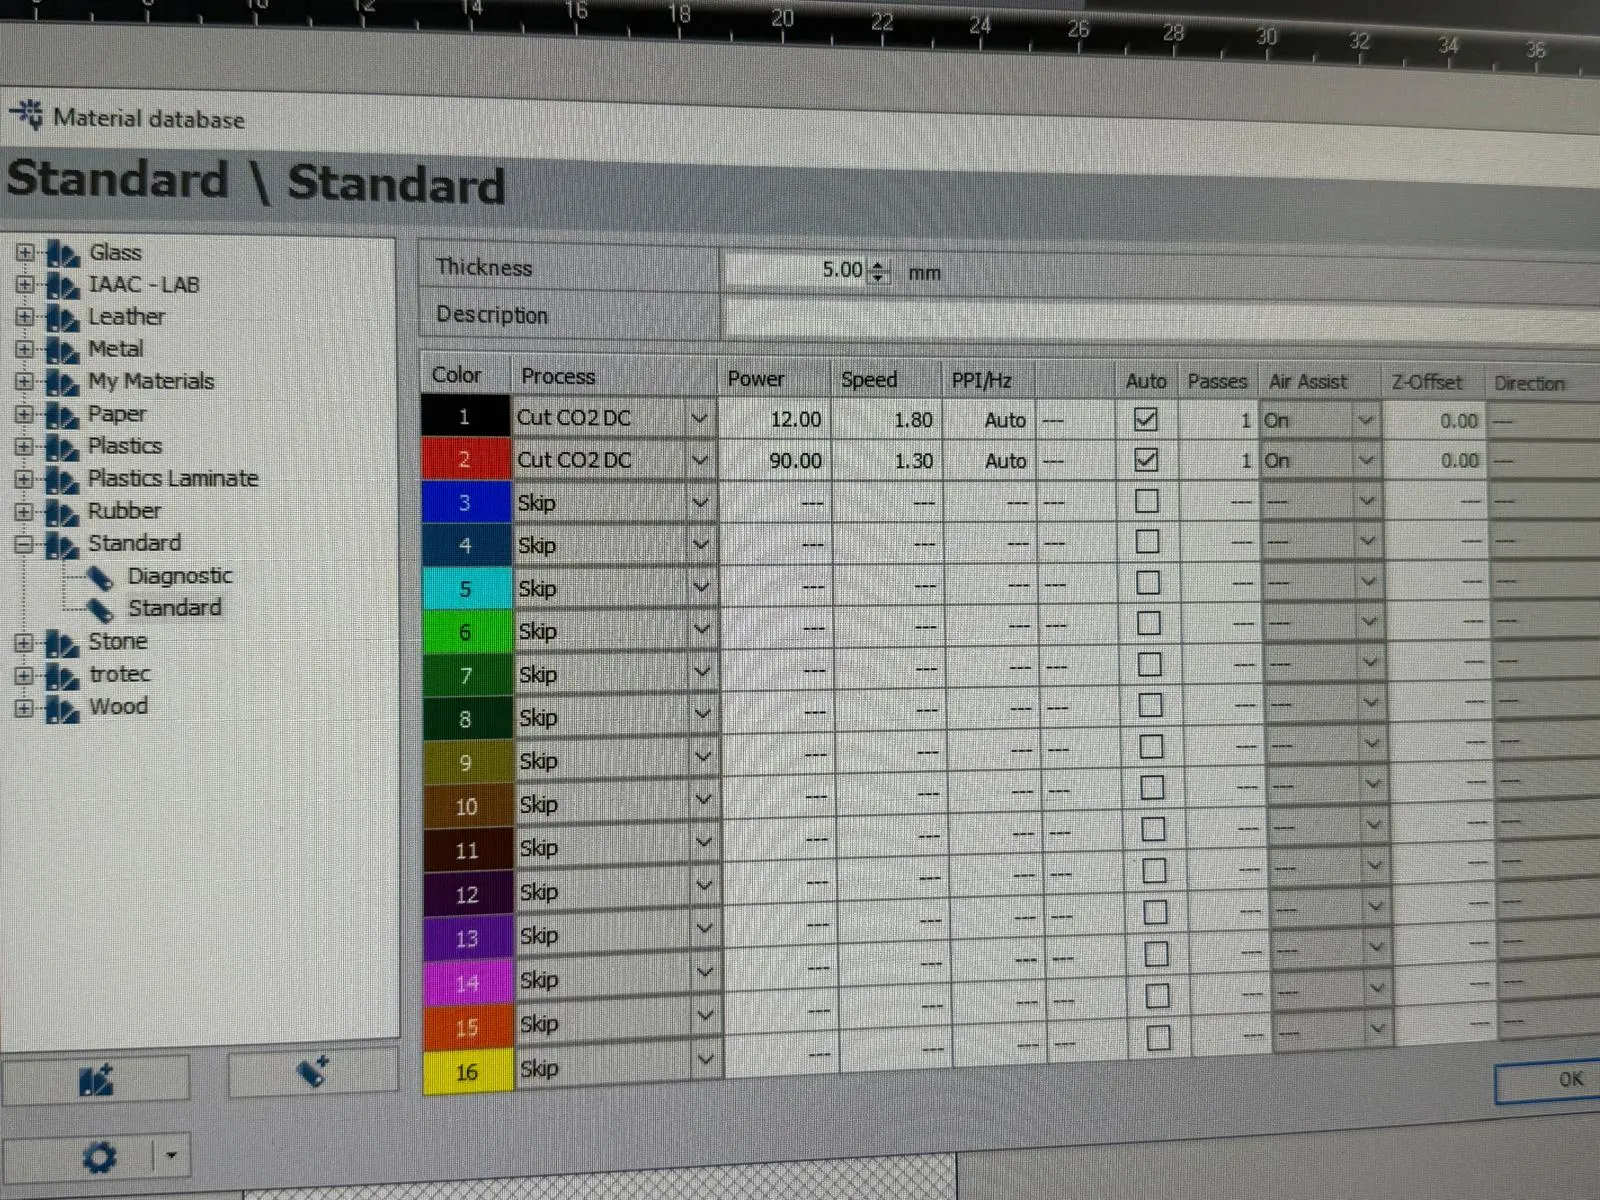Click the My Materials folder icon
This screenshot has width=1600, height=1200.
click(62, 382)
